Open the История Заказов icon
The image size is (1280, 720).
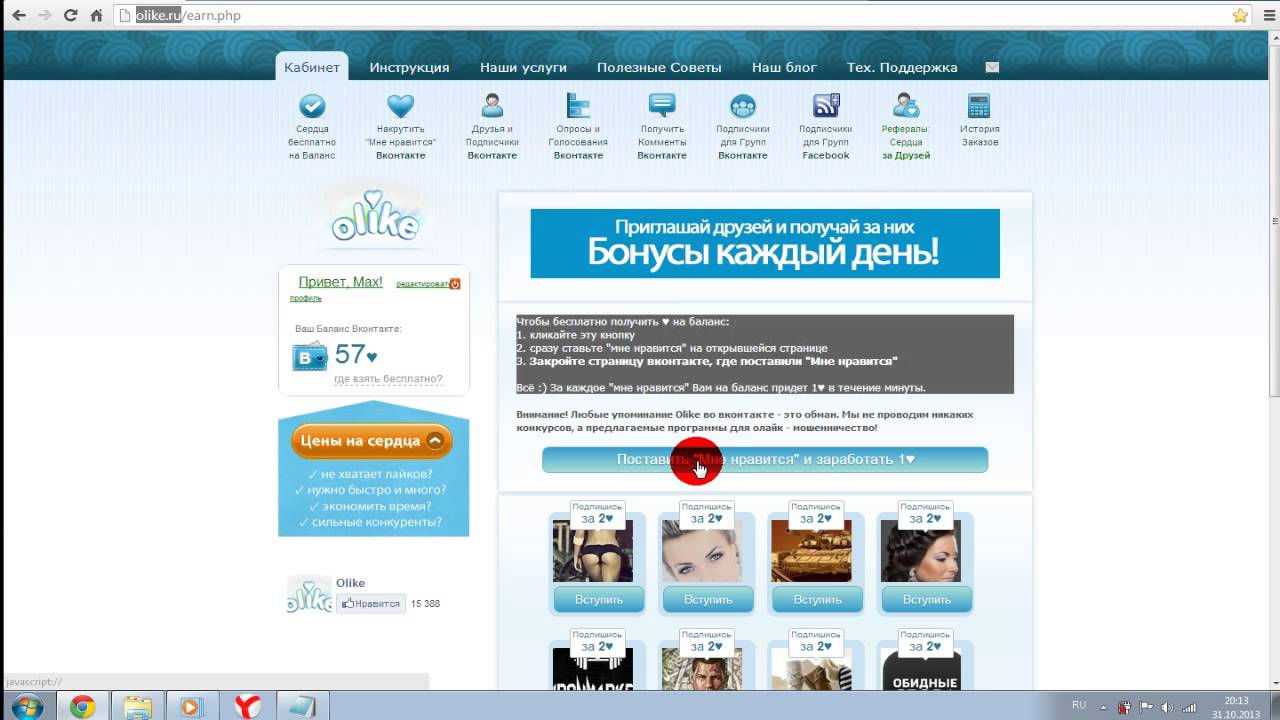pyautogui.click(x=979, y=106)
